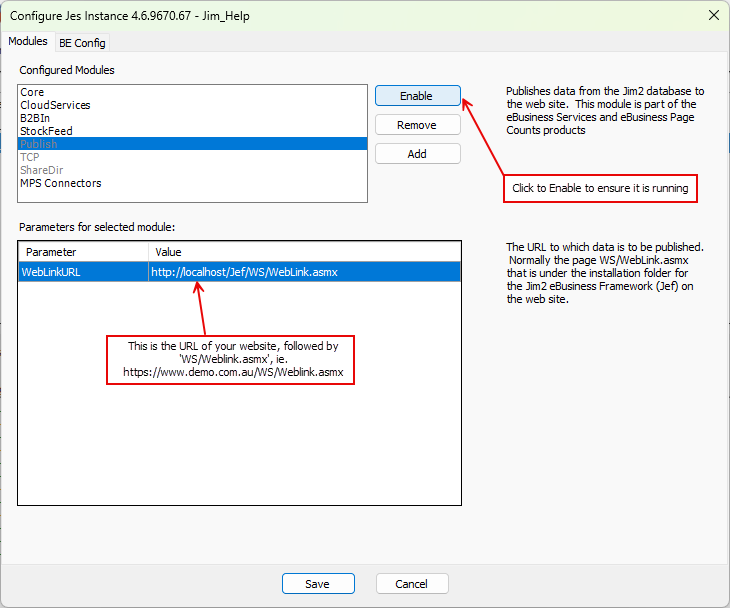Click the WebLinkURL parameter cell
Image resolution: width=730 pixels, height=608 pixels.
(x=84, y=272)
